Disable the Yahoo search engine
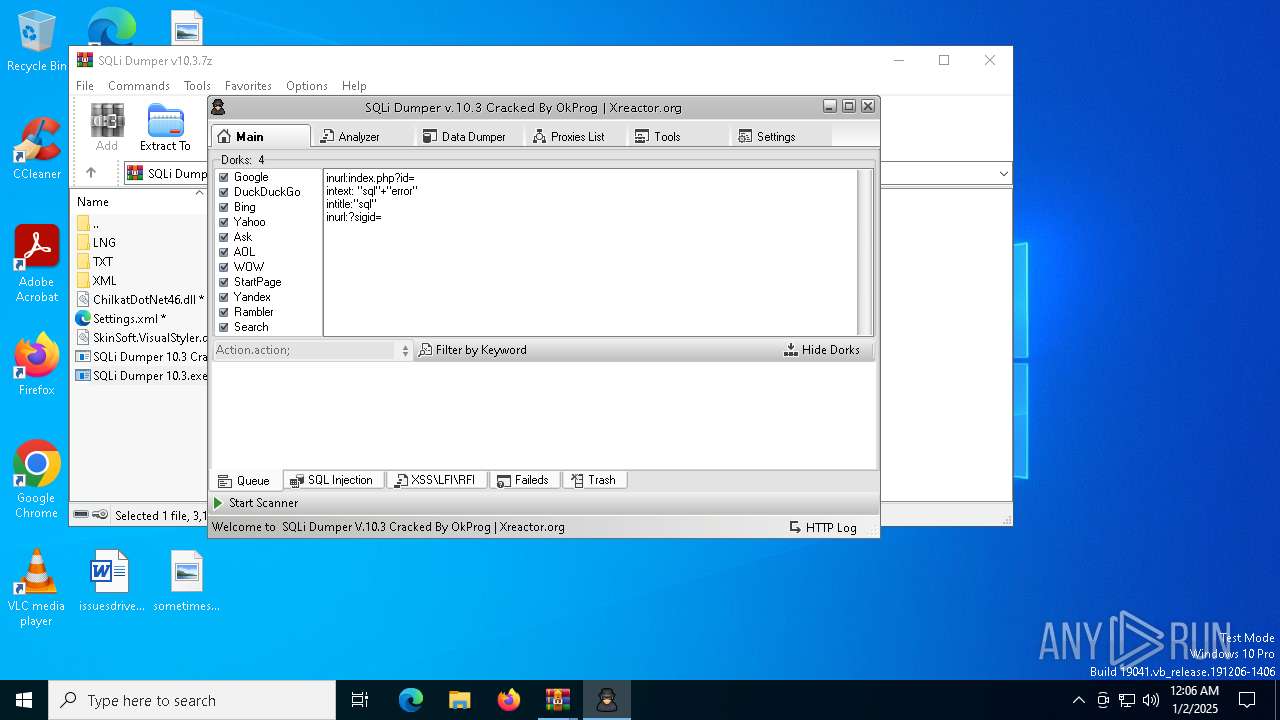 (x=224, y=222)
